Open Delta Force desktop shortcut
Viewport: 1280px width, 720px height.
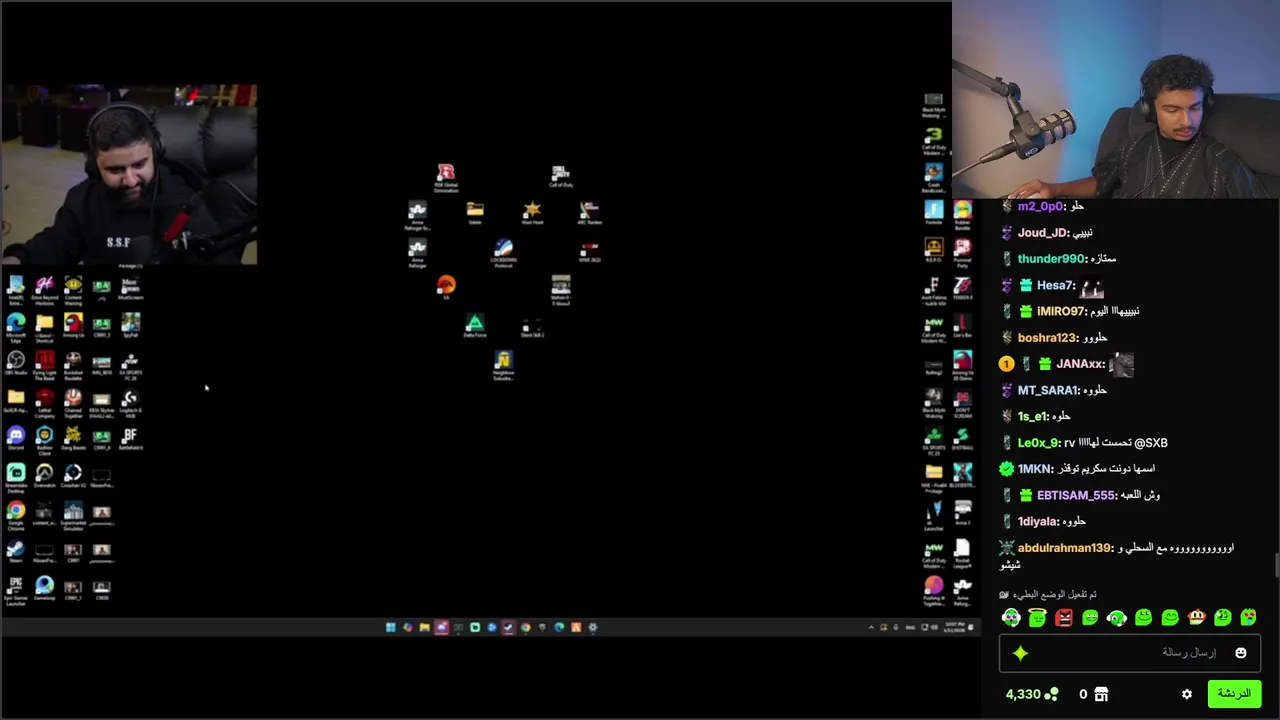474,326
